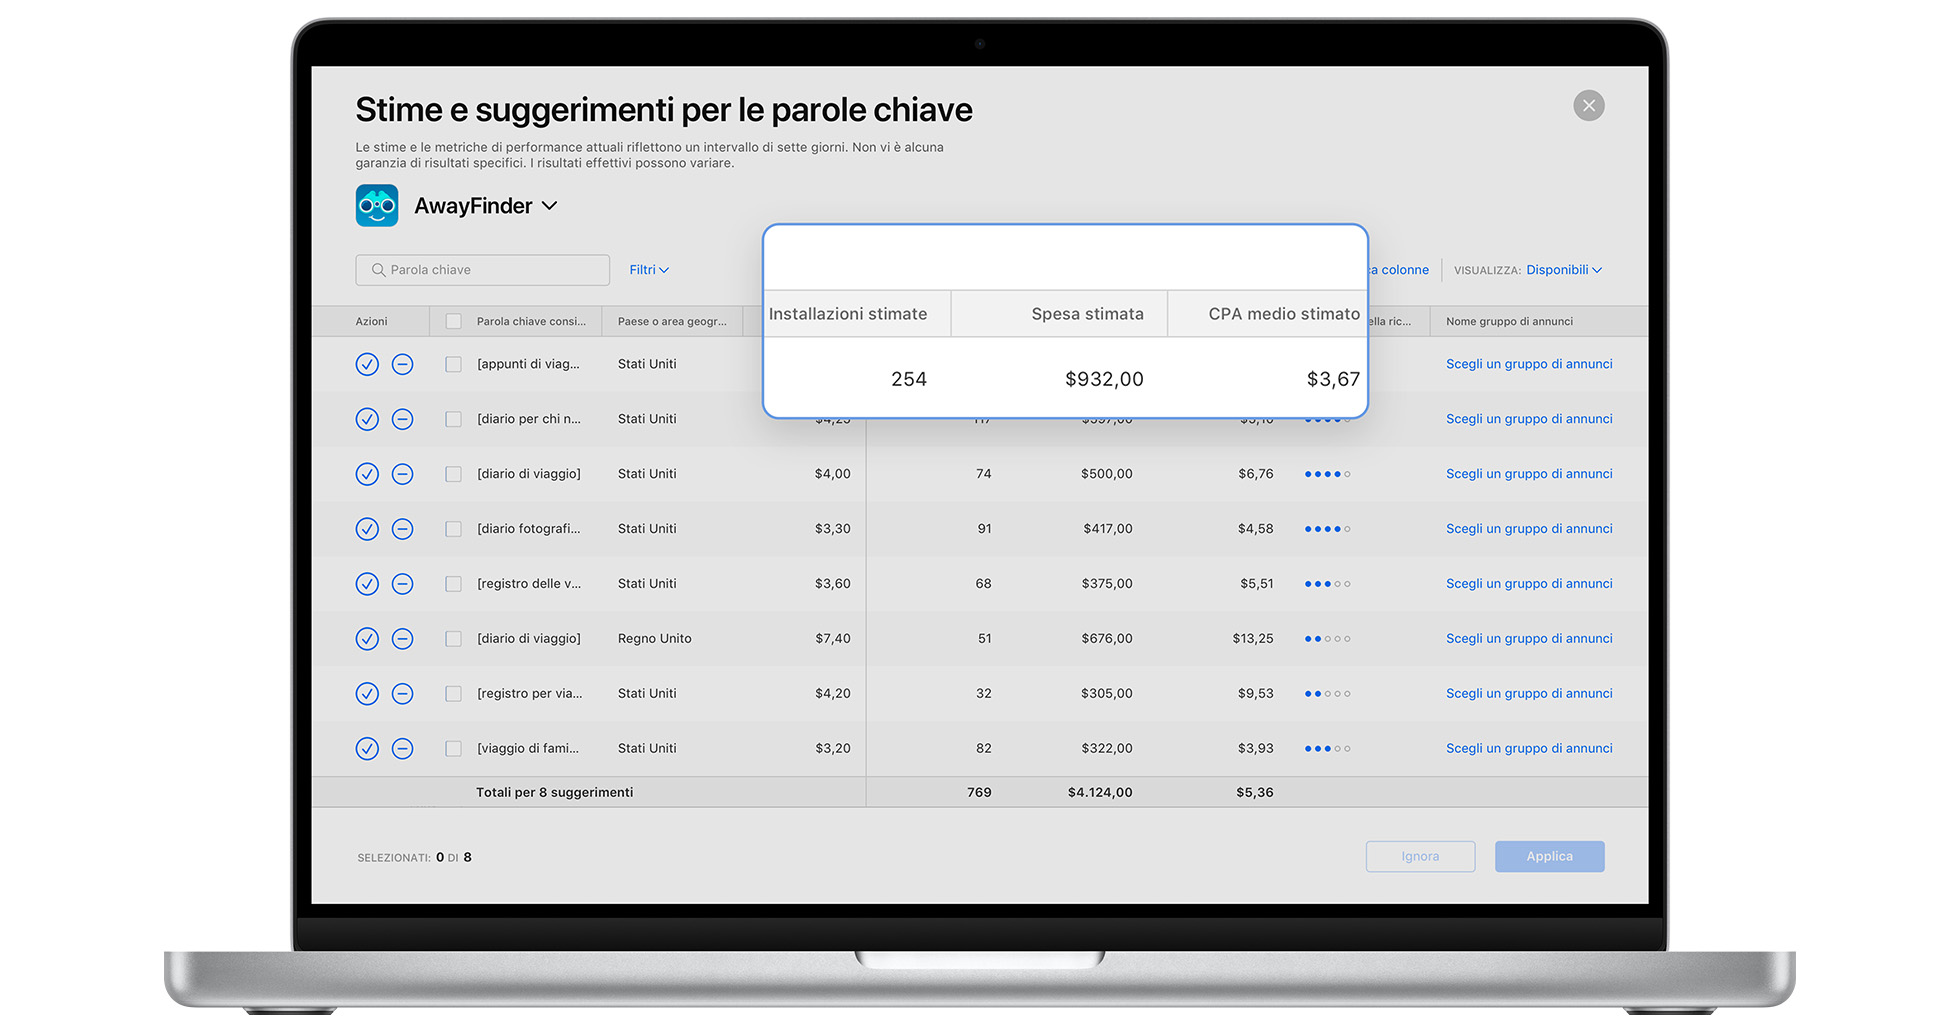Accept suggestion for [appunti di viag...] keyword
1960x1024 pixels.
(x=367, y=364)
